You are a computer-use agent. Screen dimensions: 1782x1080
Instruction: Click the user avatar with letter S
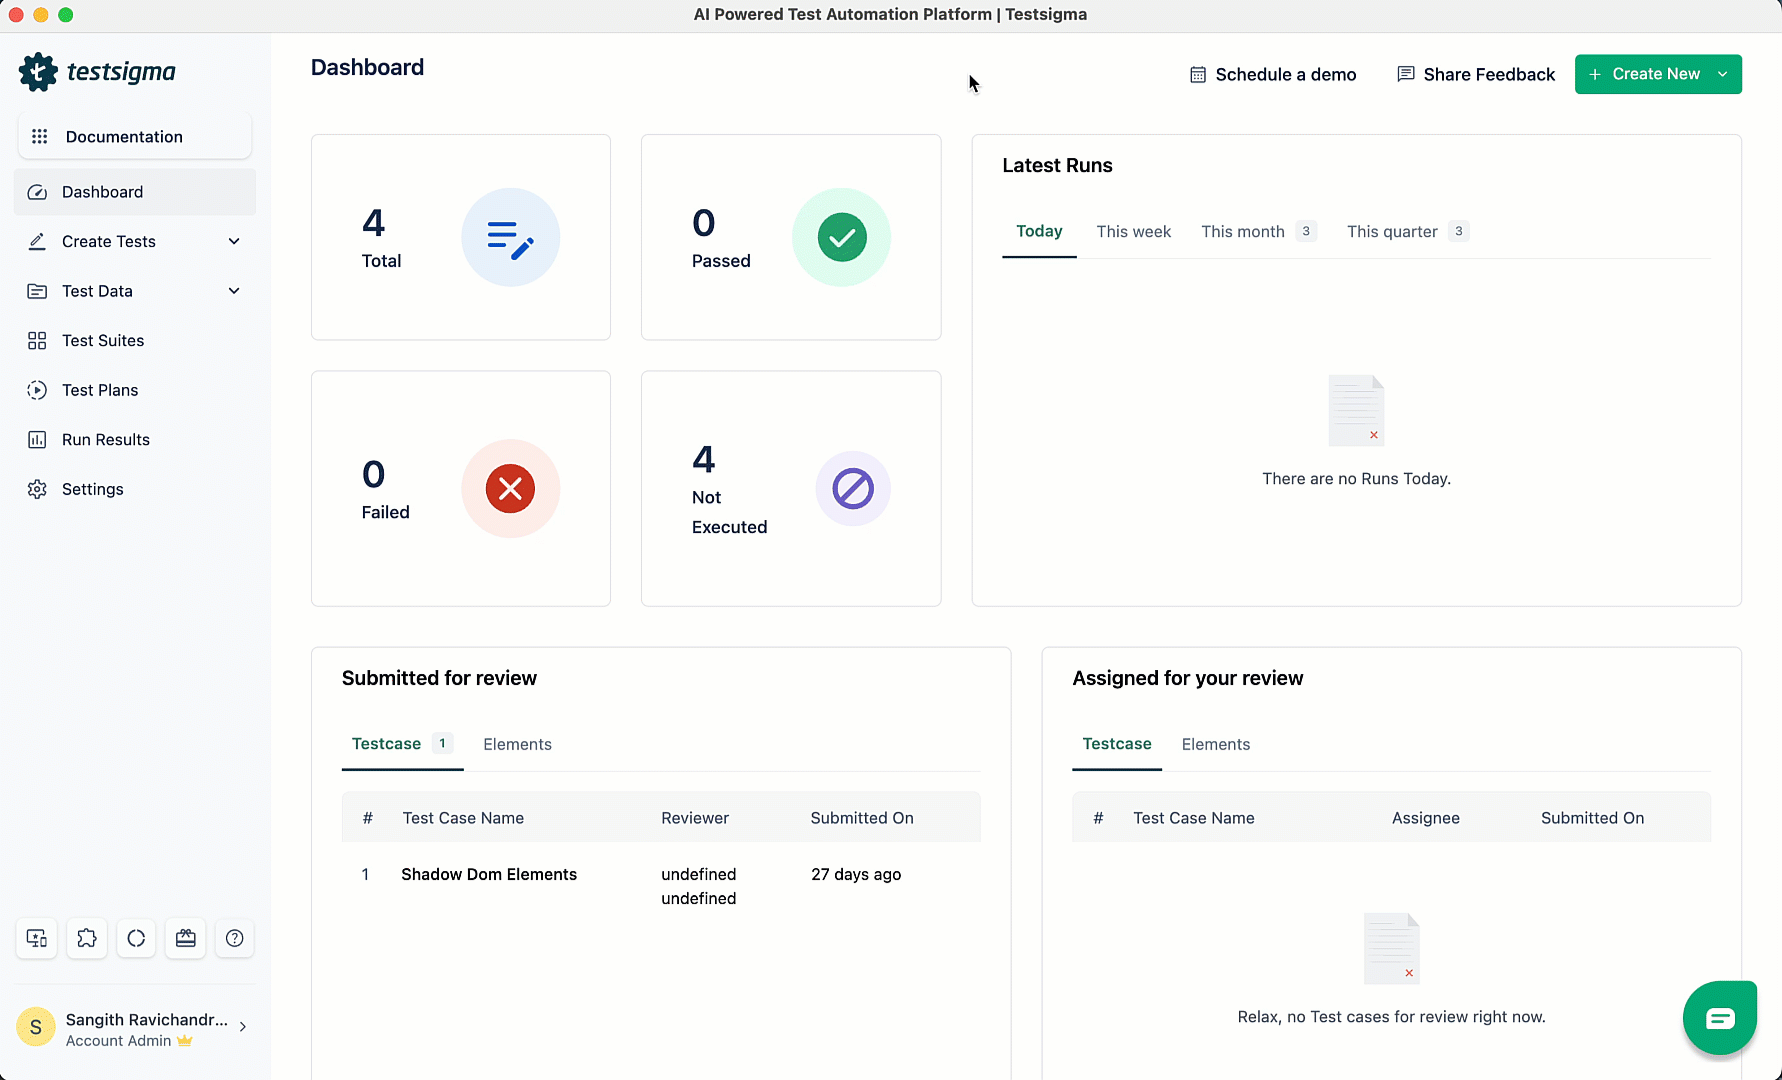click(x=36, y=1027)
